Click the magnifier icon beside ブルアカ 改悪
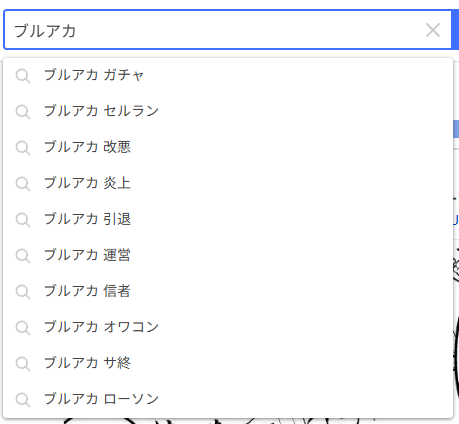 [23, 148]
